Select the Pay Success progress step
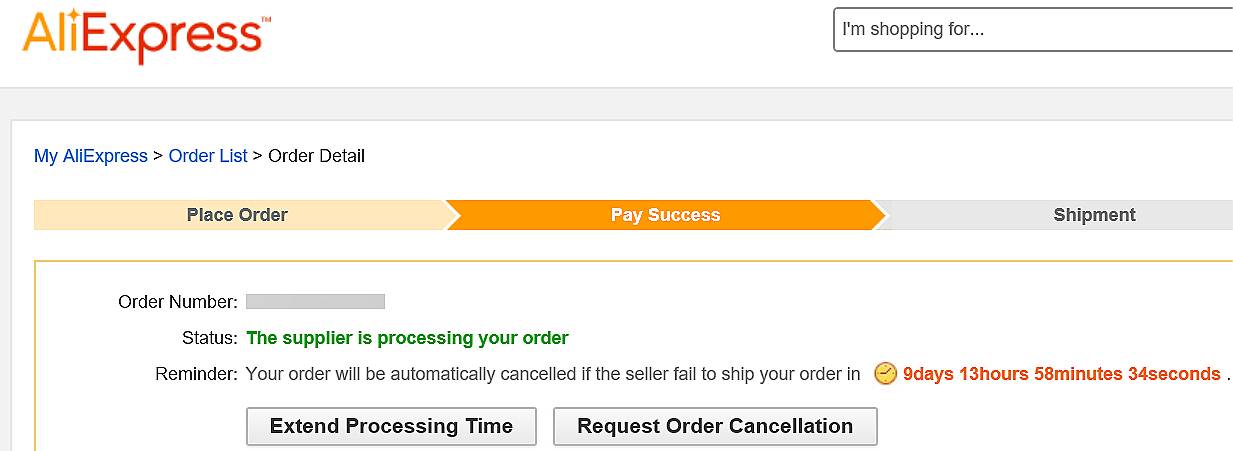1233x451 pixels. pos(665,215)
